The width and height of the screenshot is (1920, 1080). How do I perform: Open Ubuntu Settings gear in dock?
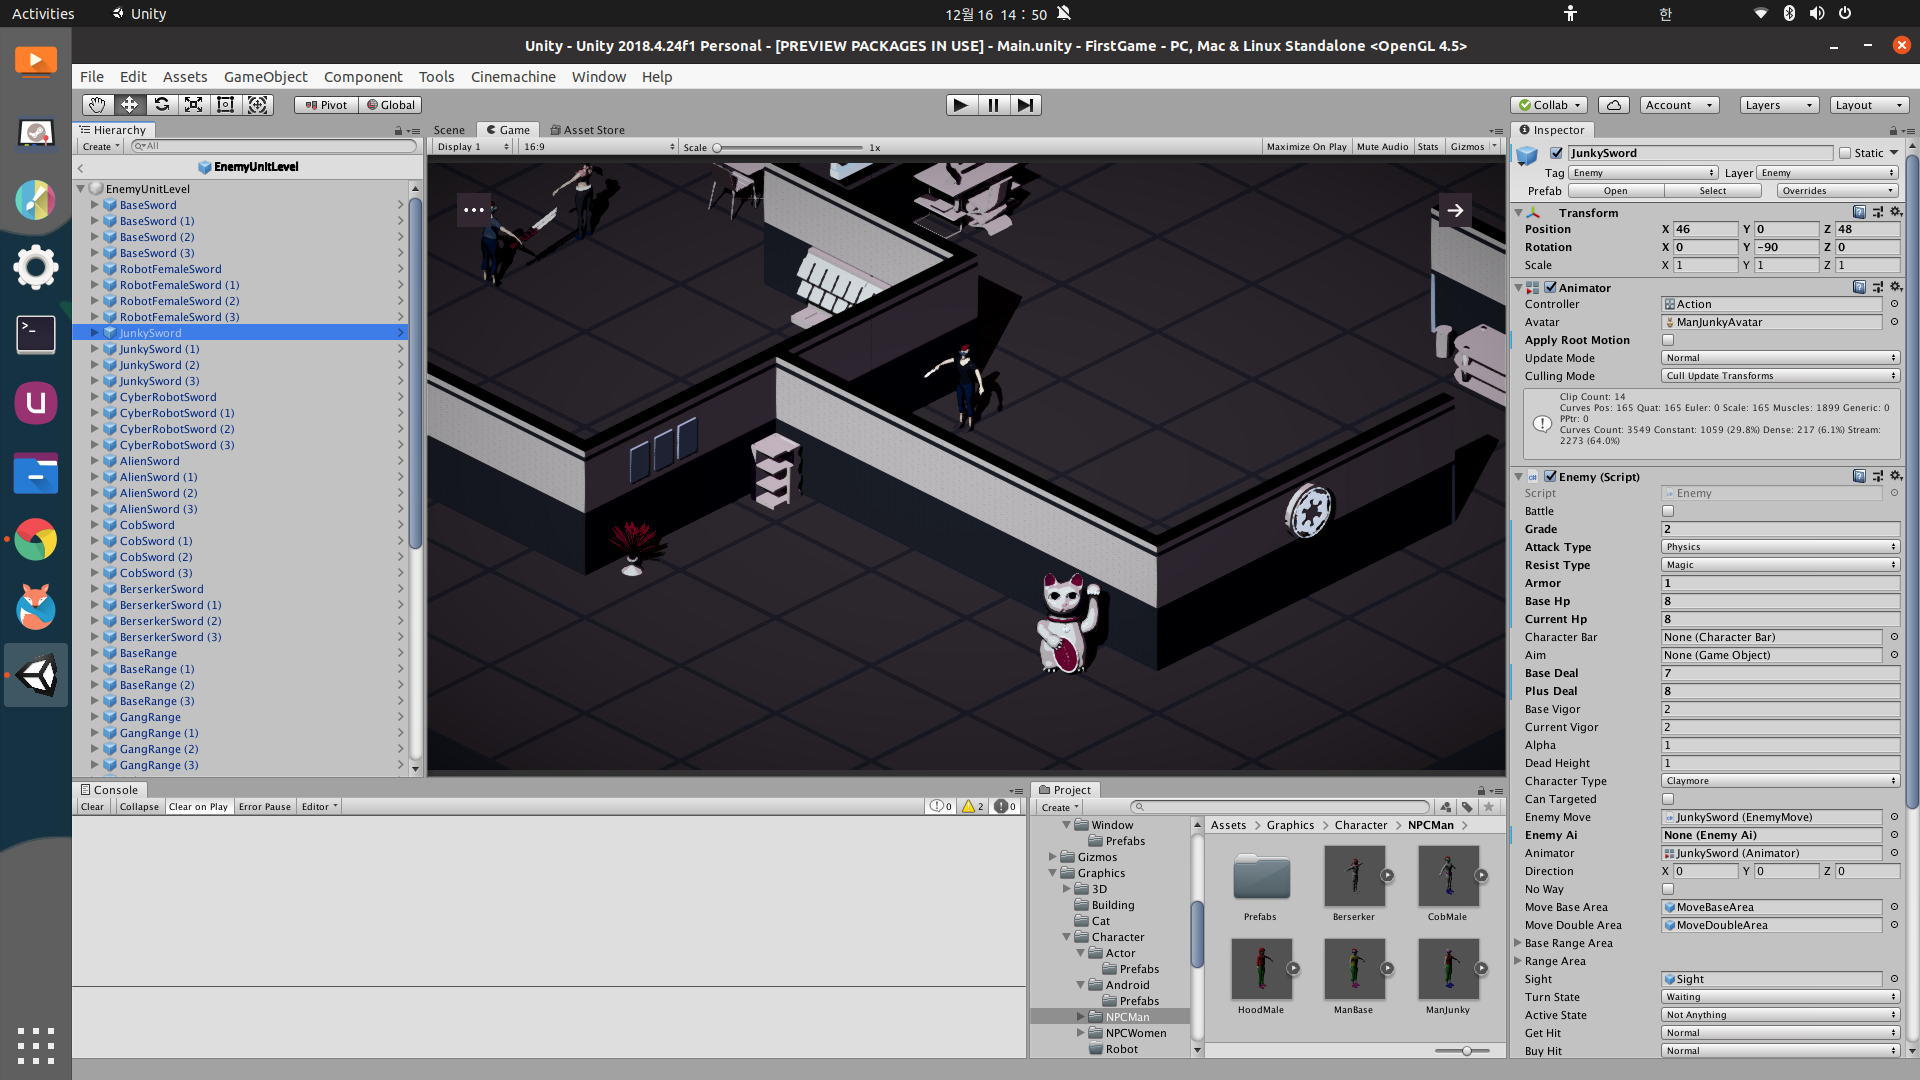36,267
